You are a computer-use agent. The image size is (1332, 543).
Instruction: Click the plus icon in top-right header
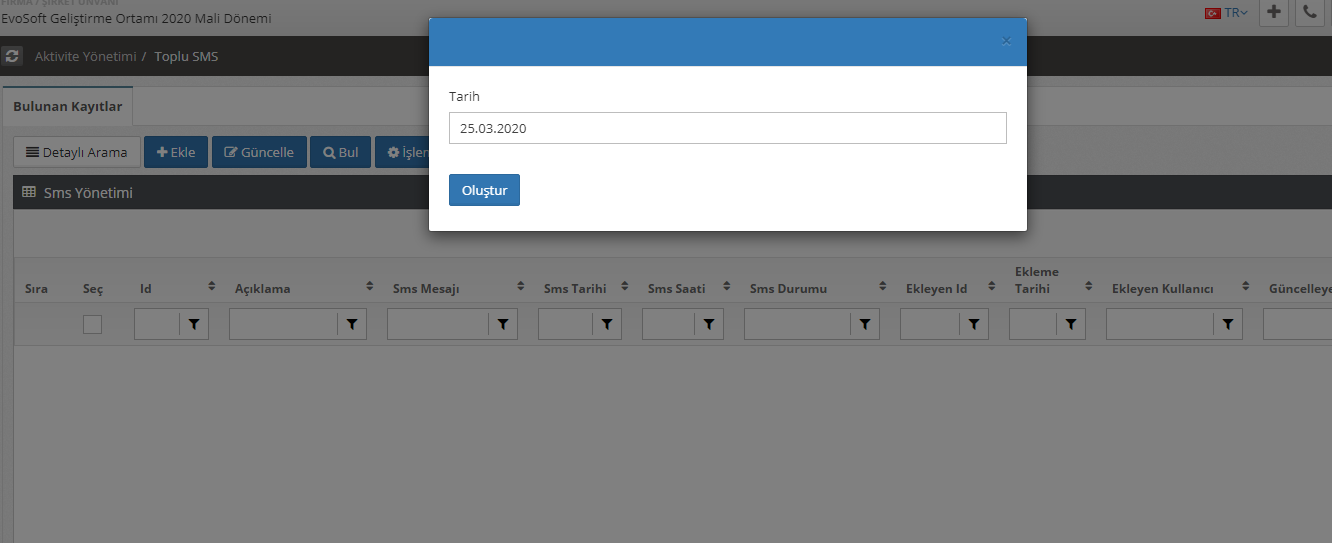tap(1273, 13)
